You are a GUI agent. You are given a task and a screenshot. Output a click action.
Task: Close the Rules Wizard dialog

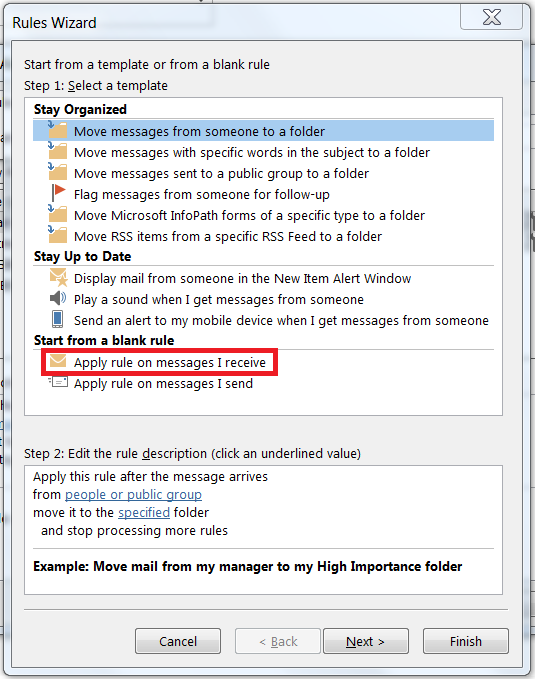pos(492,17)
